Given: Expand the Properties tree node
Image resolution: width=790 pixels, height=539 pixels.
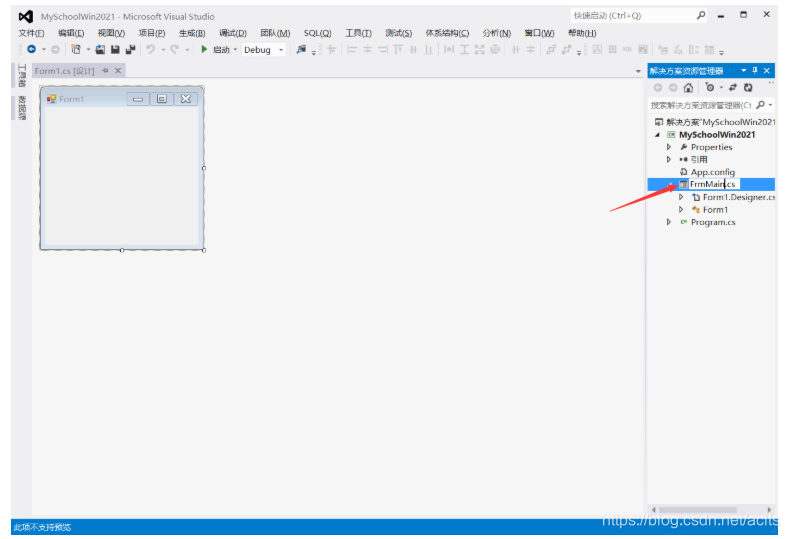Looking at the screenshot, I should pyautogui.click(x=669, y=147).
